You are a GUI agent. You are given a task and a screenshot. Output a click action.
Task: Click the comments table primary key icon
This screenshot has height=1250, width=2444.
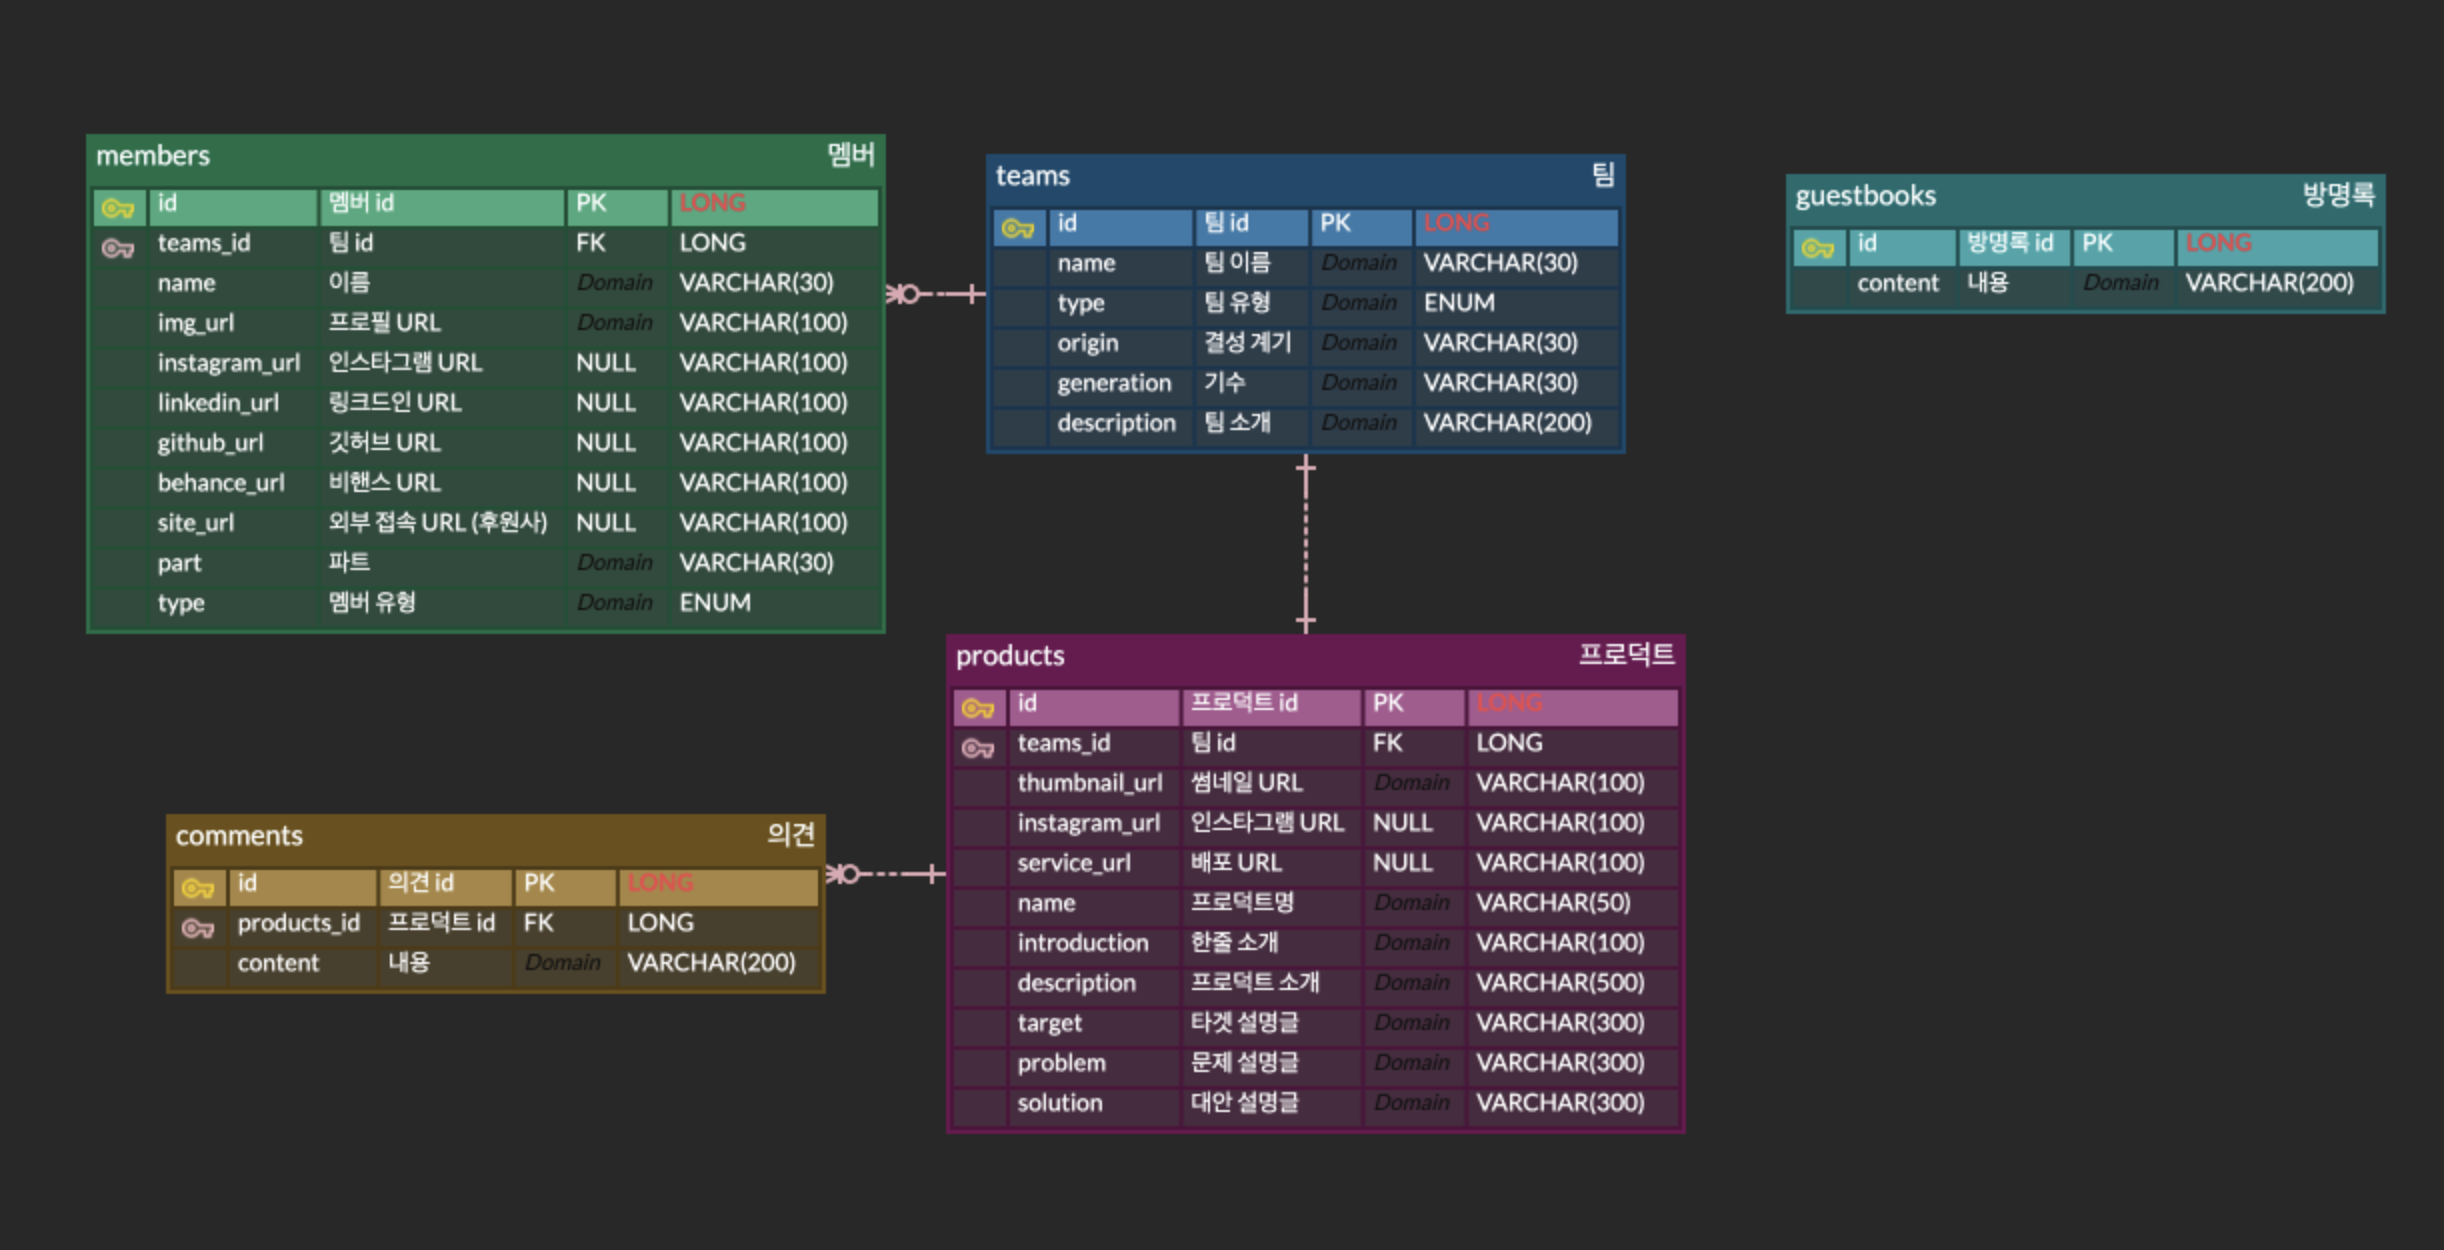(x=198, y=888)
